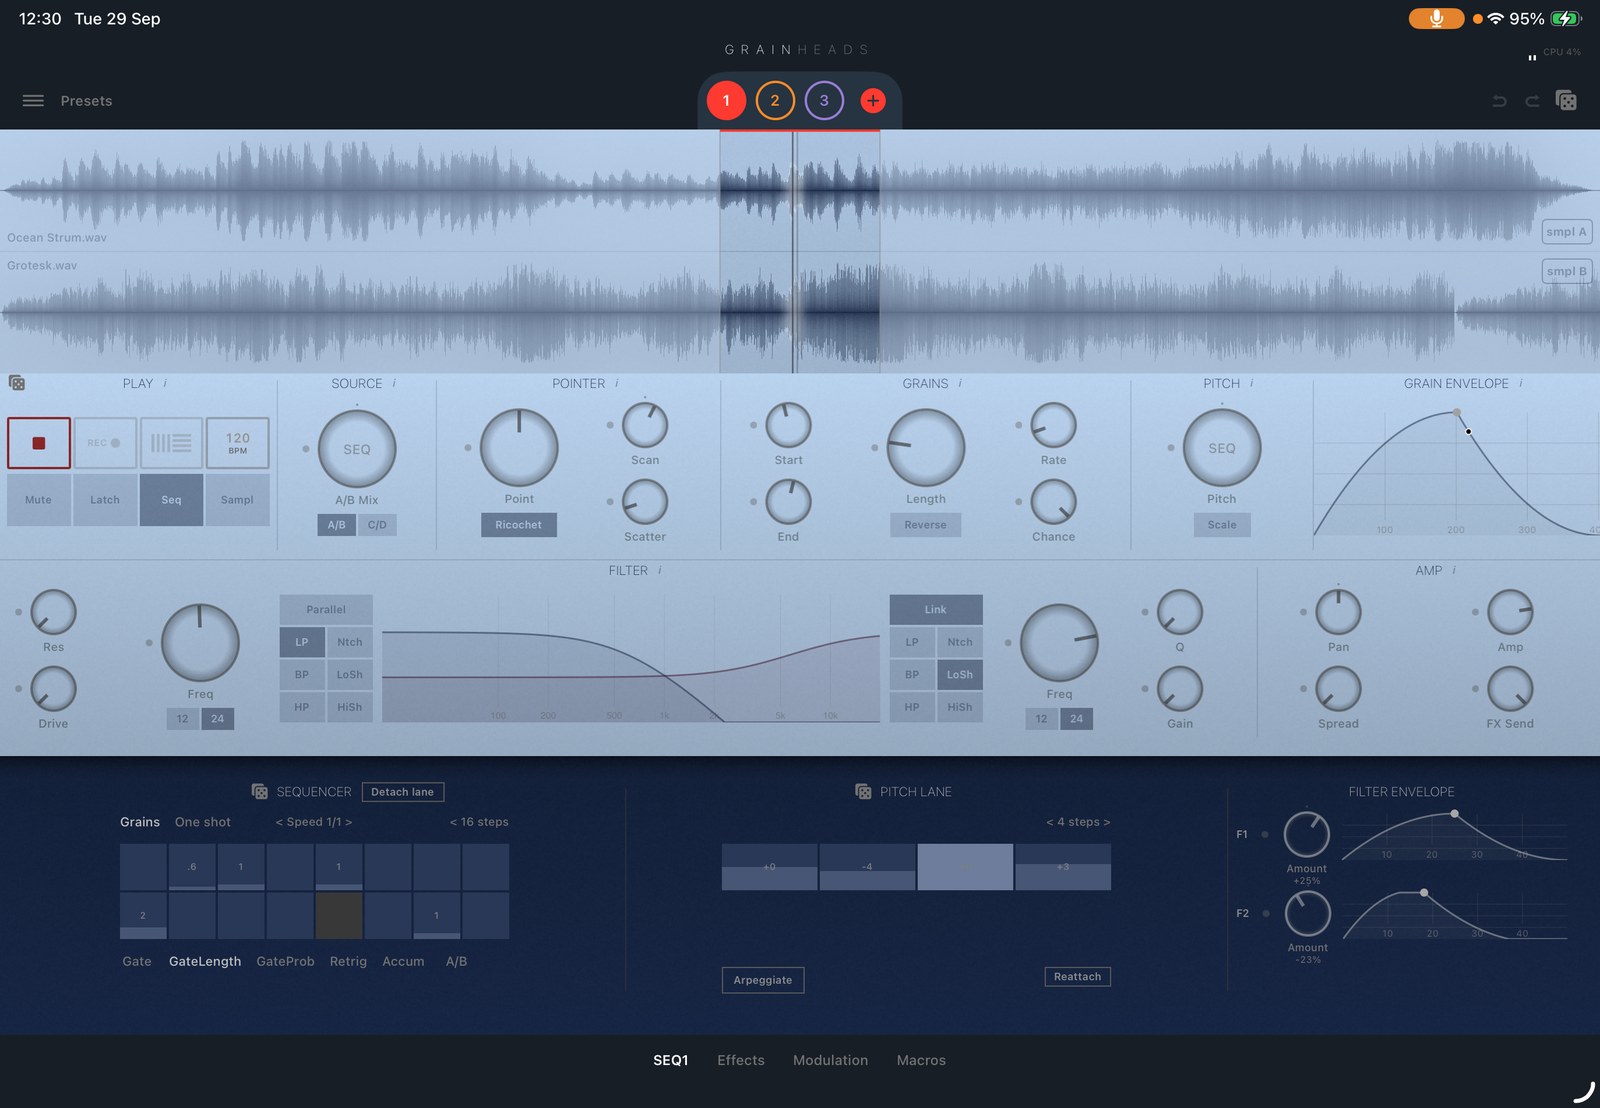Click the redo arrow icon
This screenshot has width=1600, height=1108.
click(1531, 101)
